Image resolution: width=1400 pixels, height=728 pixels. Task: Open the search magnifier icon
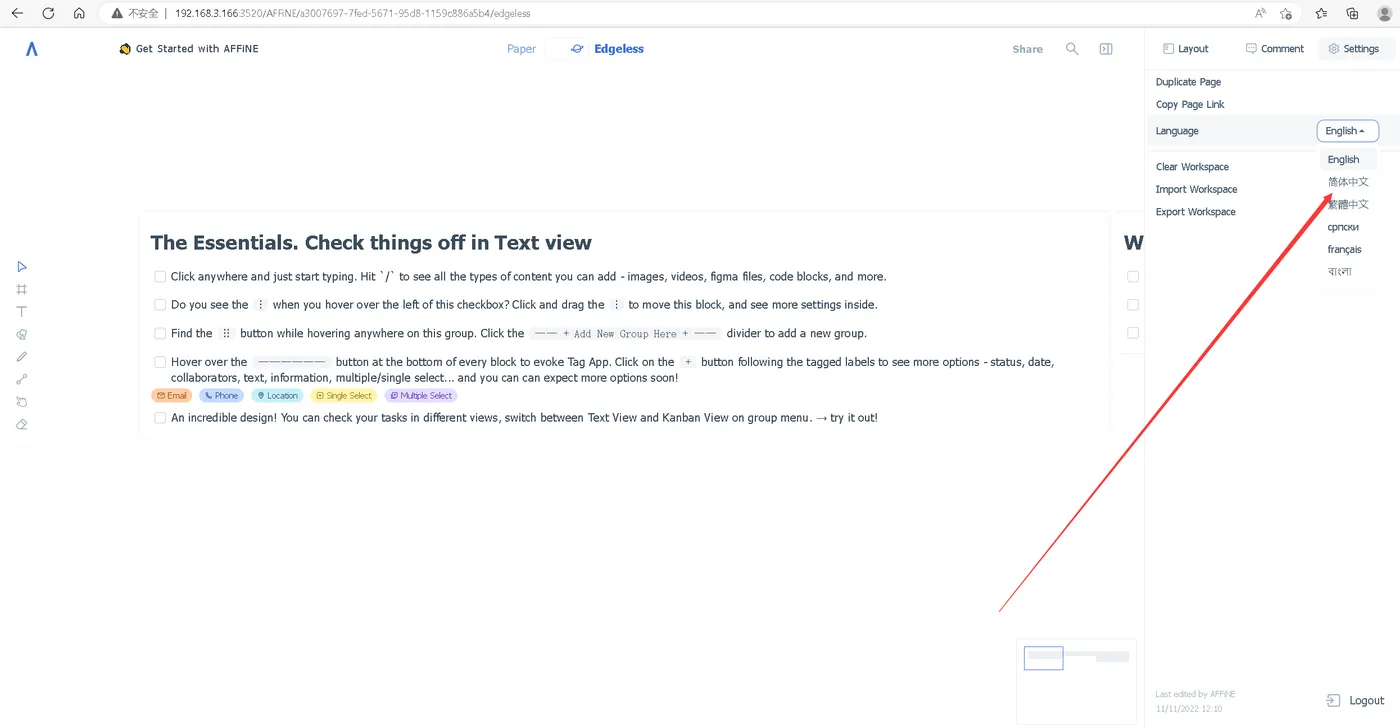click(1072, 49)
